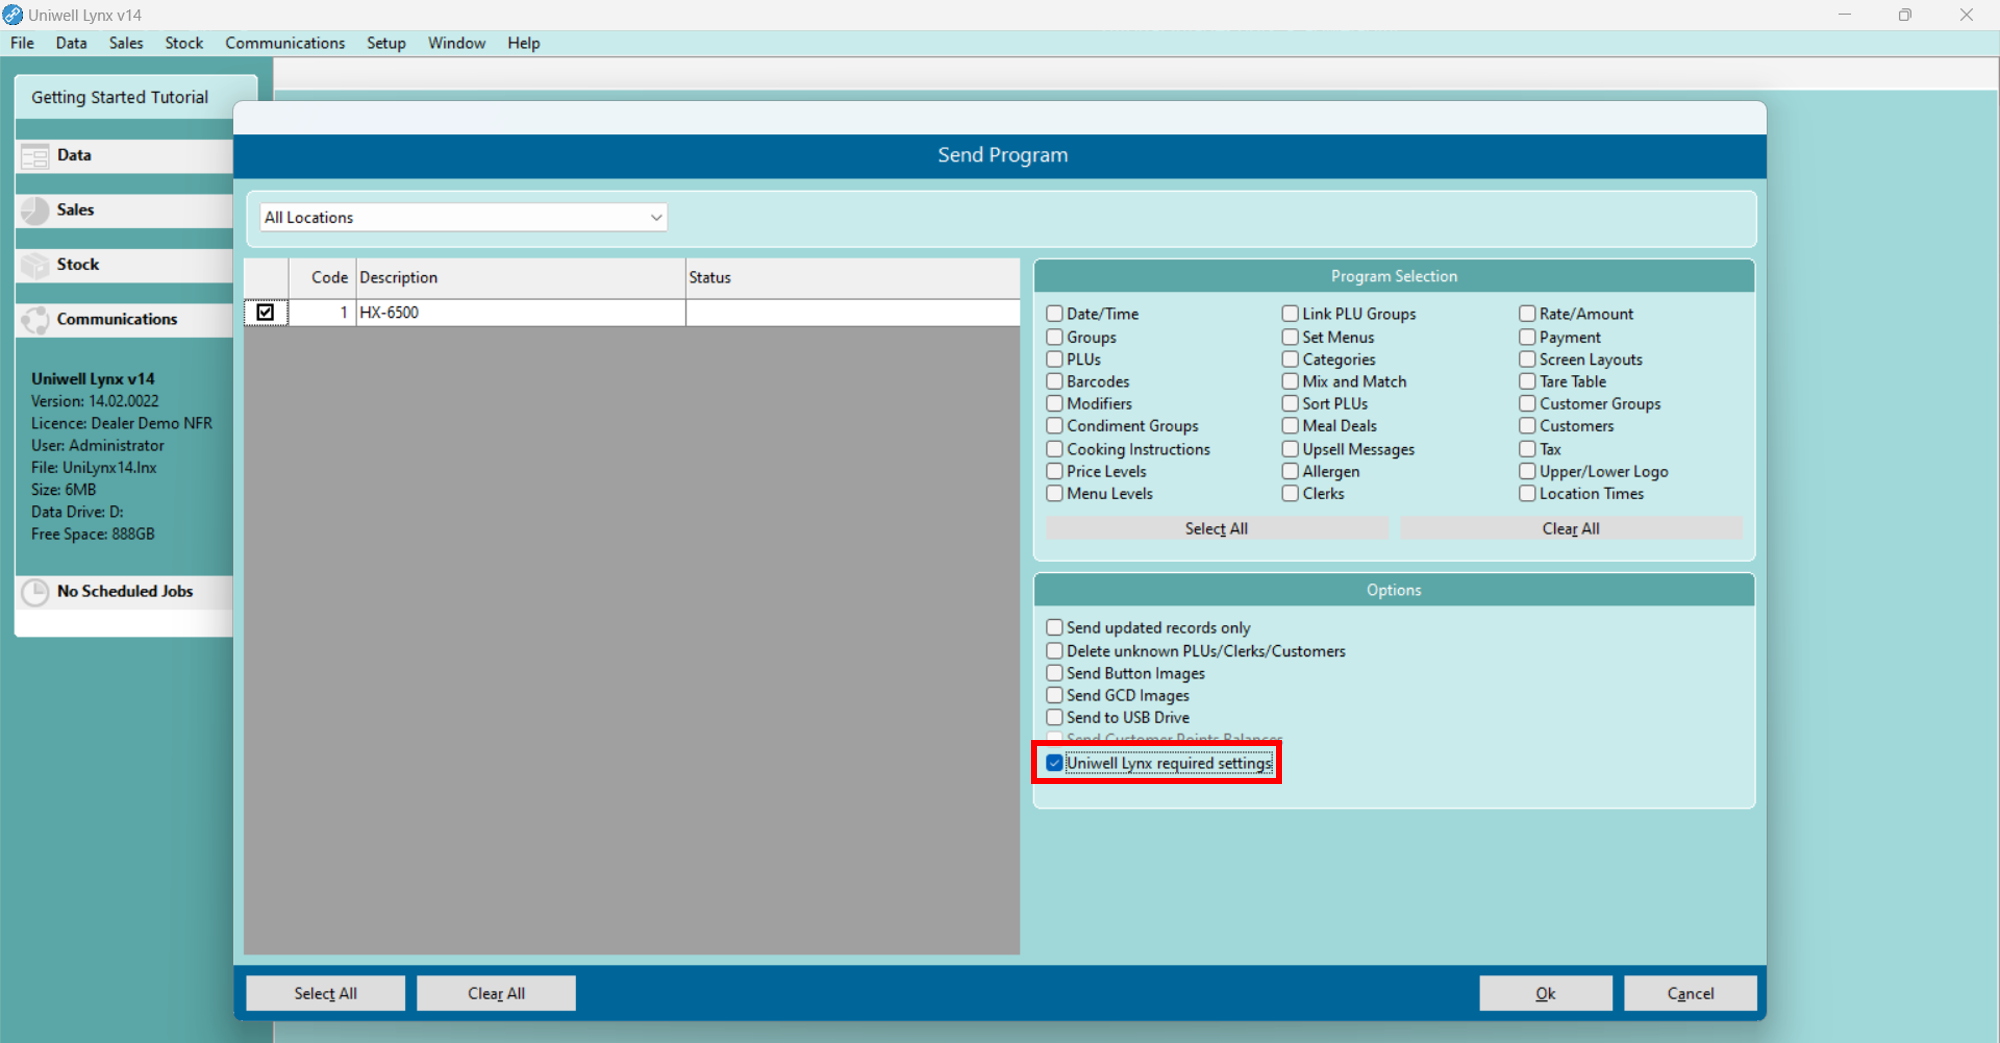The width and height of the screenshot is (2000, 1043).
Task: Tick the Allergen checkbox
Action: pos(1290,471)
